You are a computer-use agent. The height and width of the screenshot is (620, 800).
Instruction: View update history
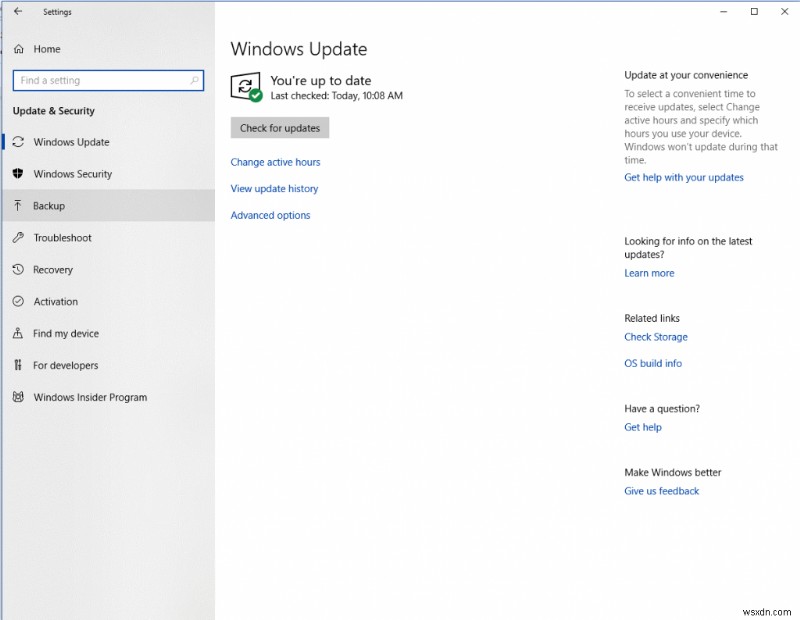(x=274, y=188)
